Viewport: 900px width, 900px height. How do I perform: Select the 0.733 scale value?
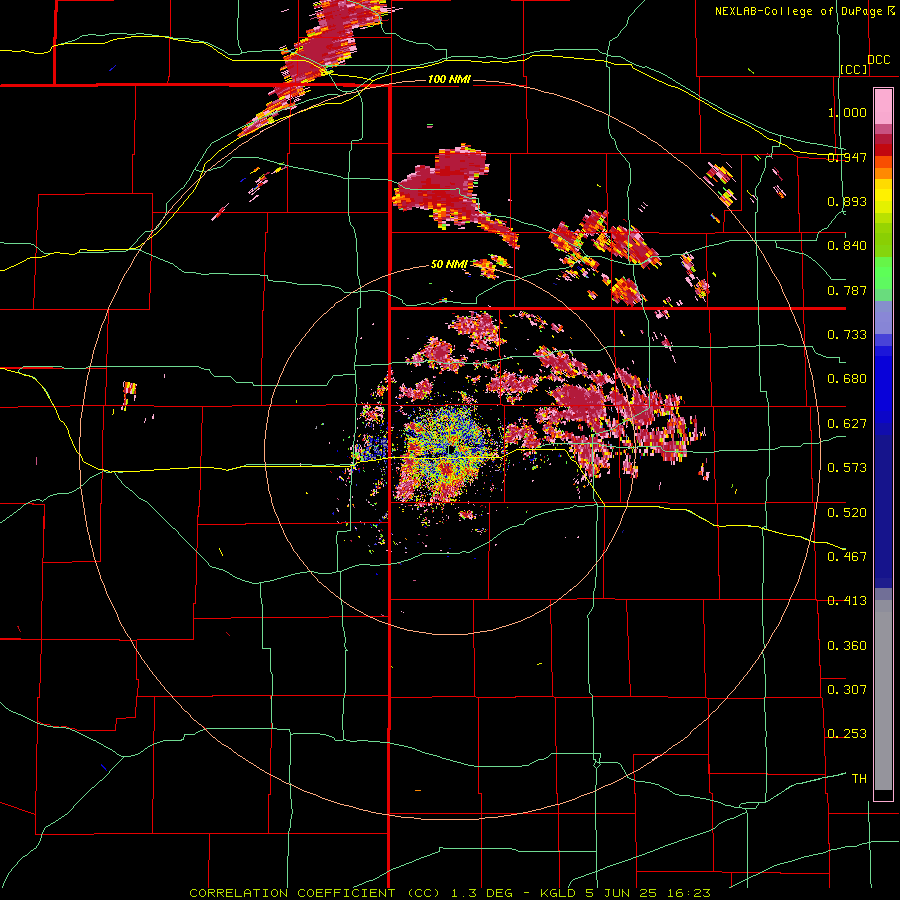coord(847,335)
